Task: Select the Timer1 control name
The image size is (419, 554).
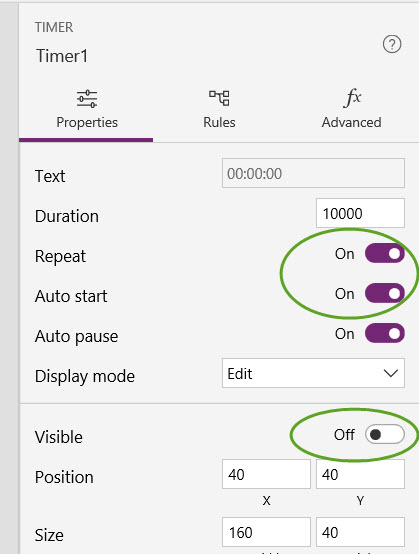Action: coord(62,56)
